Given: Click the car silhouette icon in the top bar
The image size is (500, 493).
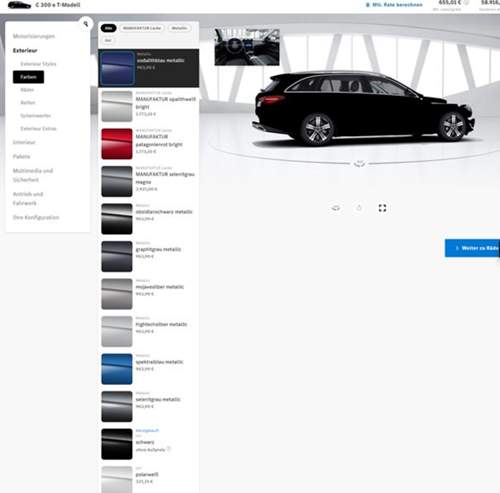Looking at the screenshot, I should click(x=19, y=5).
